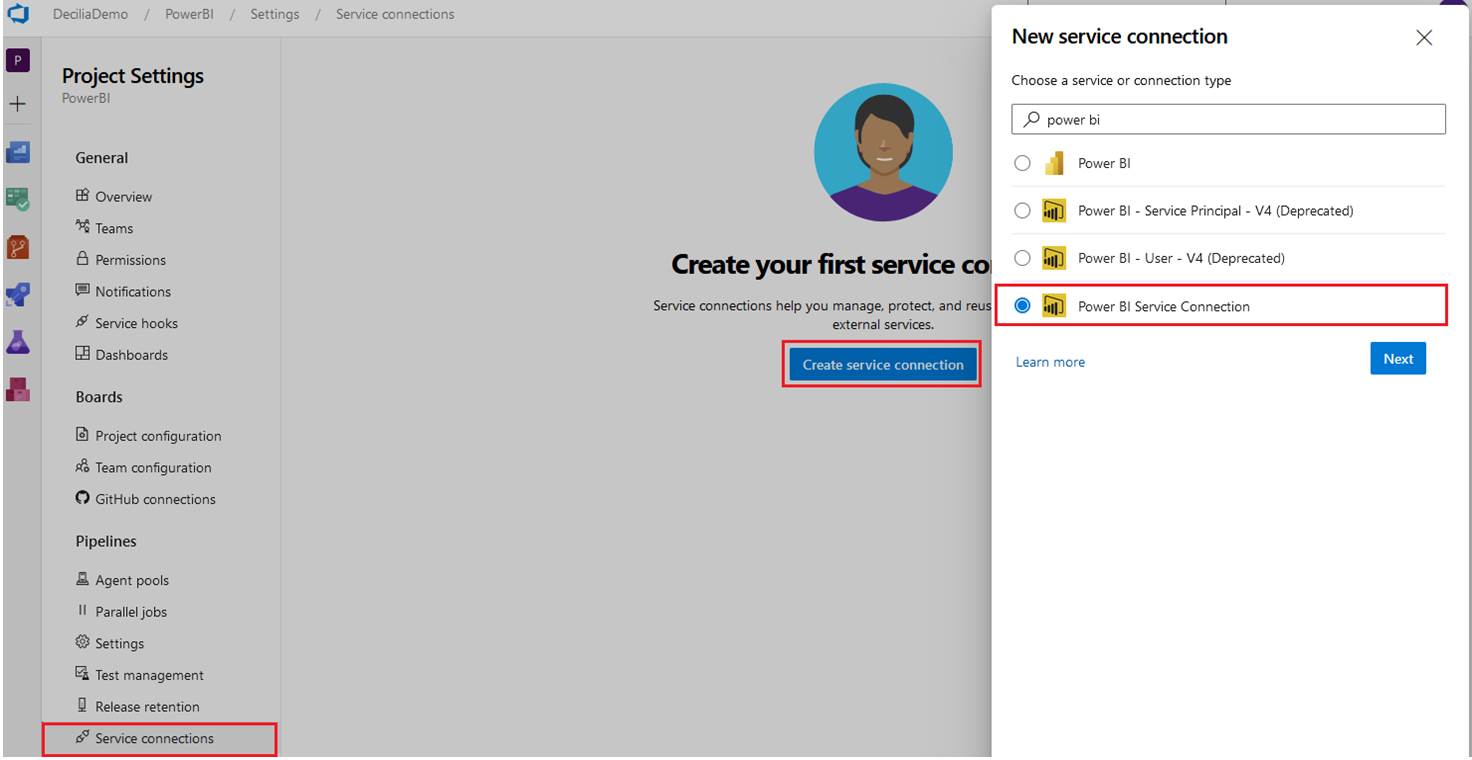
Task: Open the PowerBI project avatar tile
Action: coord(18,60)
